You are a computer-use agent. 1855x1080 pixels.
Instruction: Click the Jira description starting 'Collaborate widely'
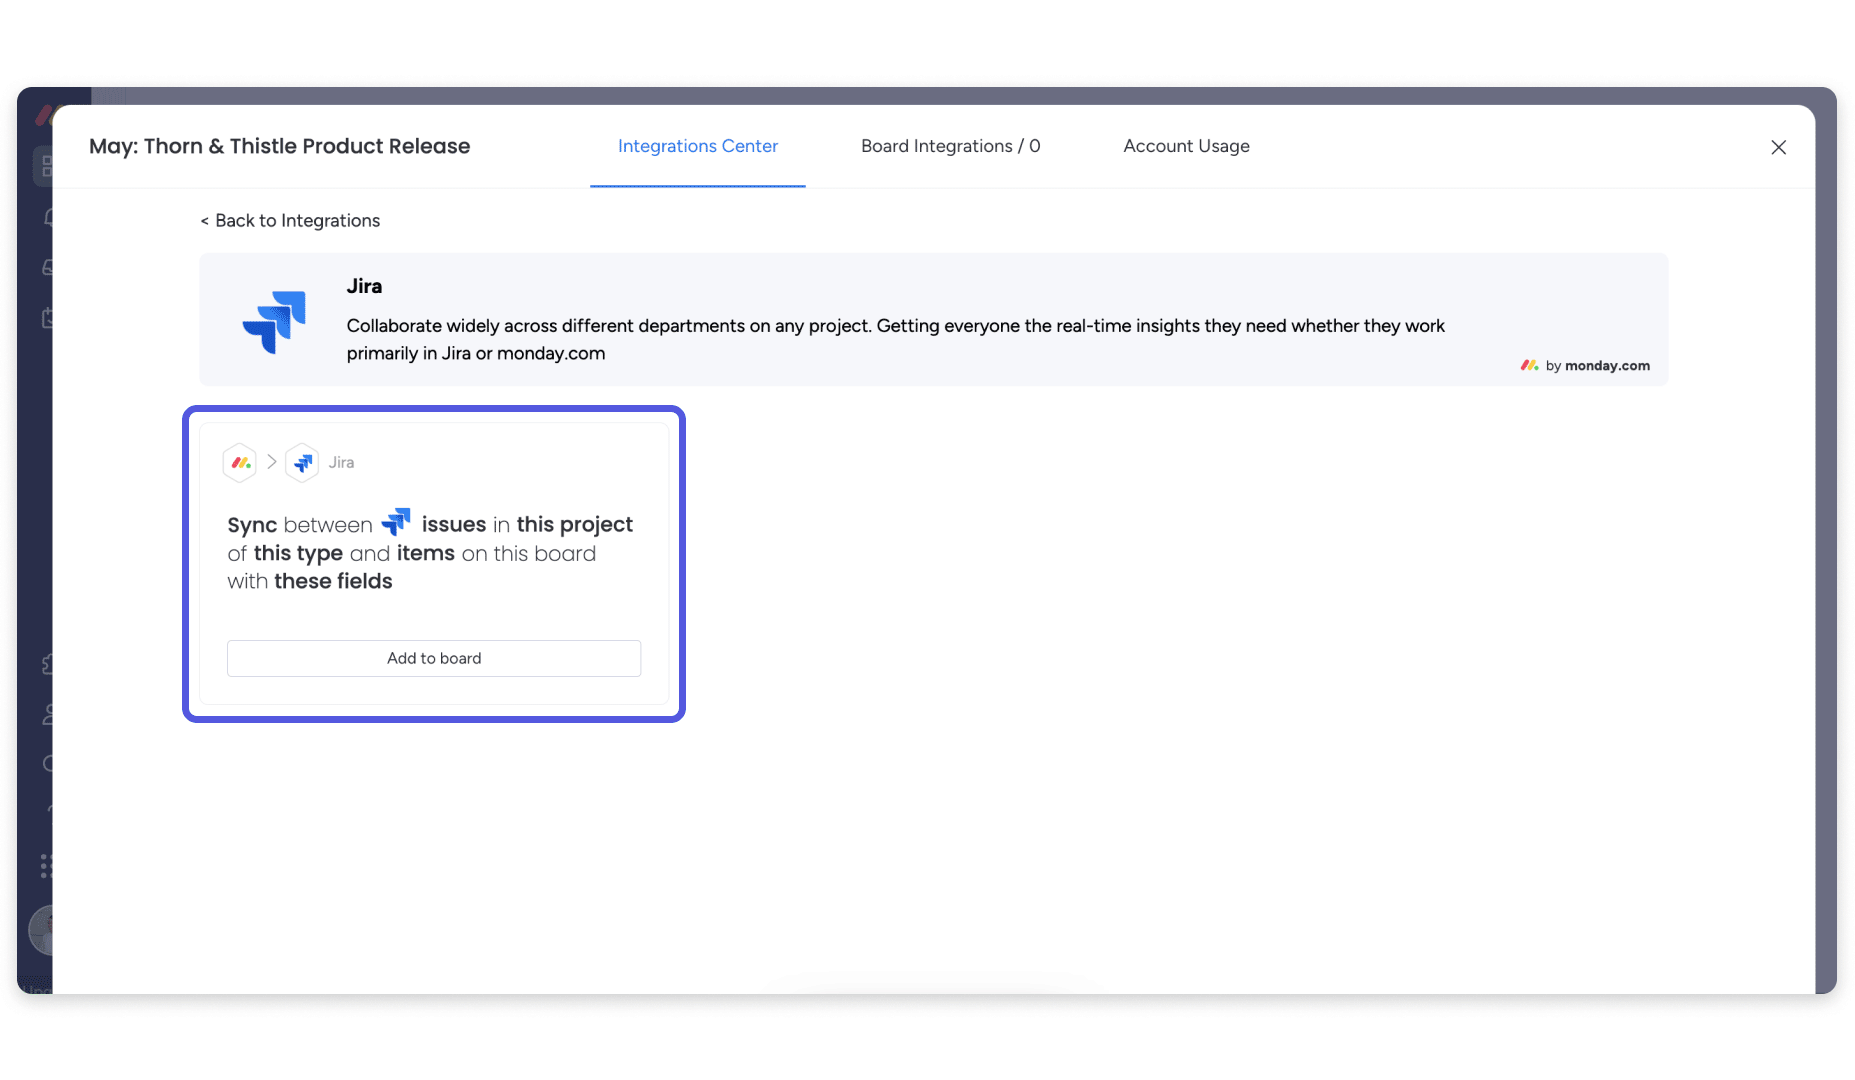click(895, 339)
